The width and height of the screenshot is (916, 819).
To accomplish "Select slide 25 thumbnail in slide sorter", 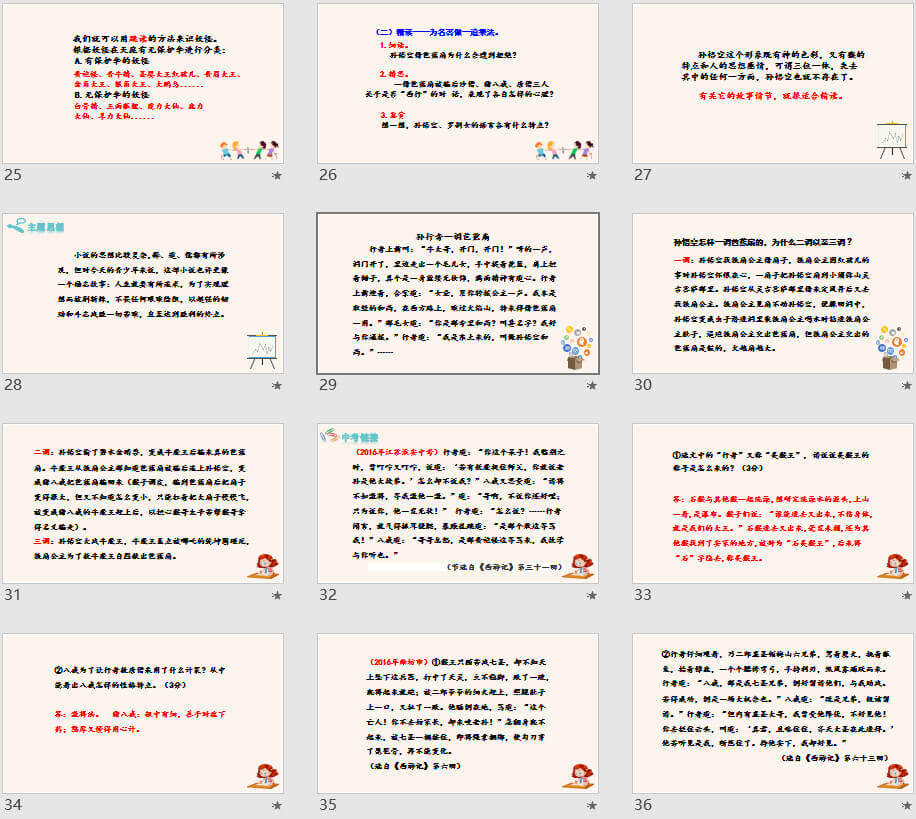I will point(143,84).
